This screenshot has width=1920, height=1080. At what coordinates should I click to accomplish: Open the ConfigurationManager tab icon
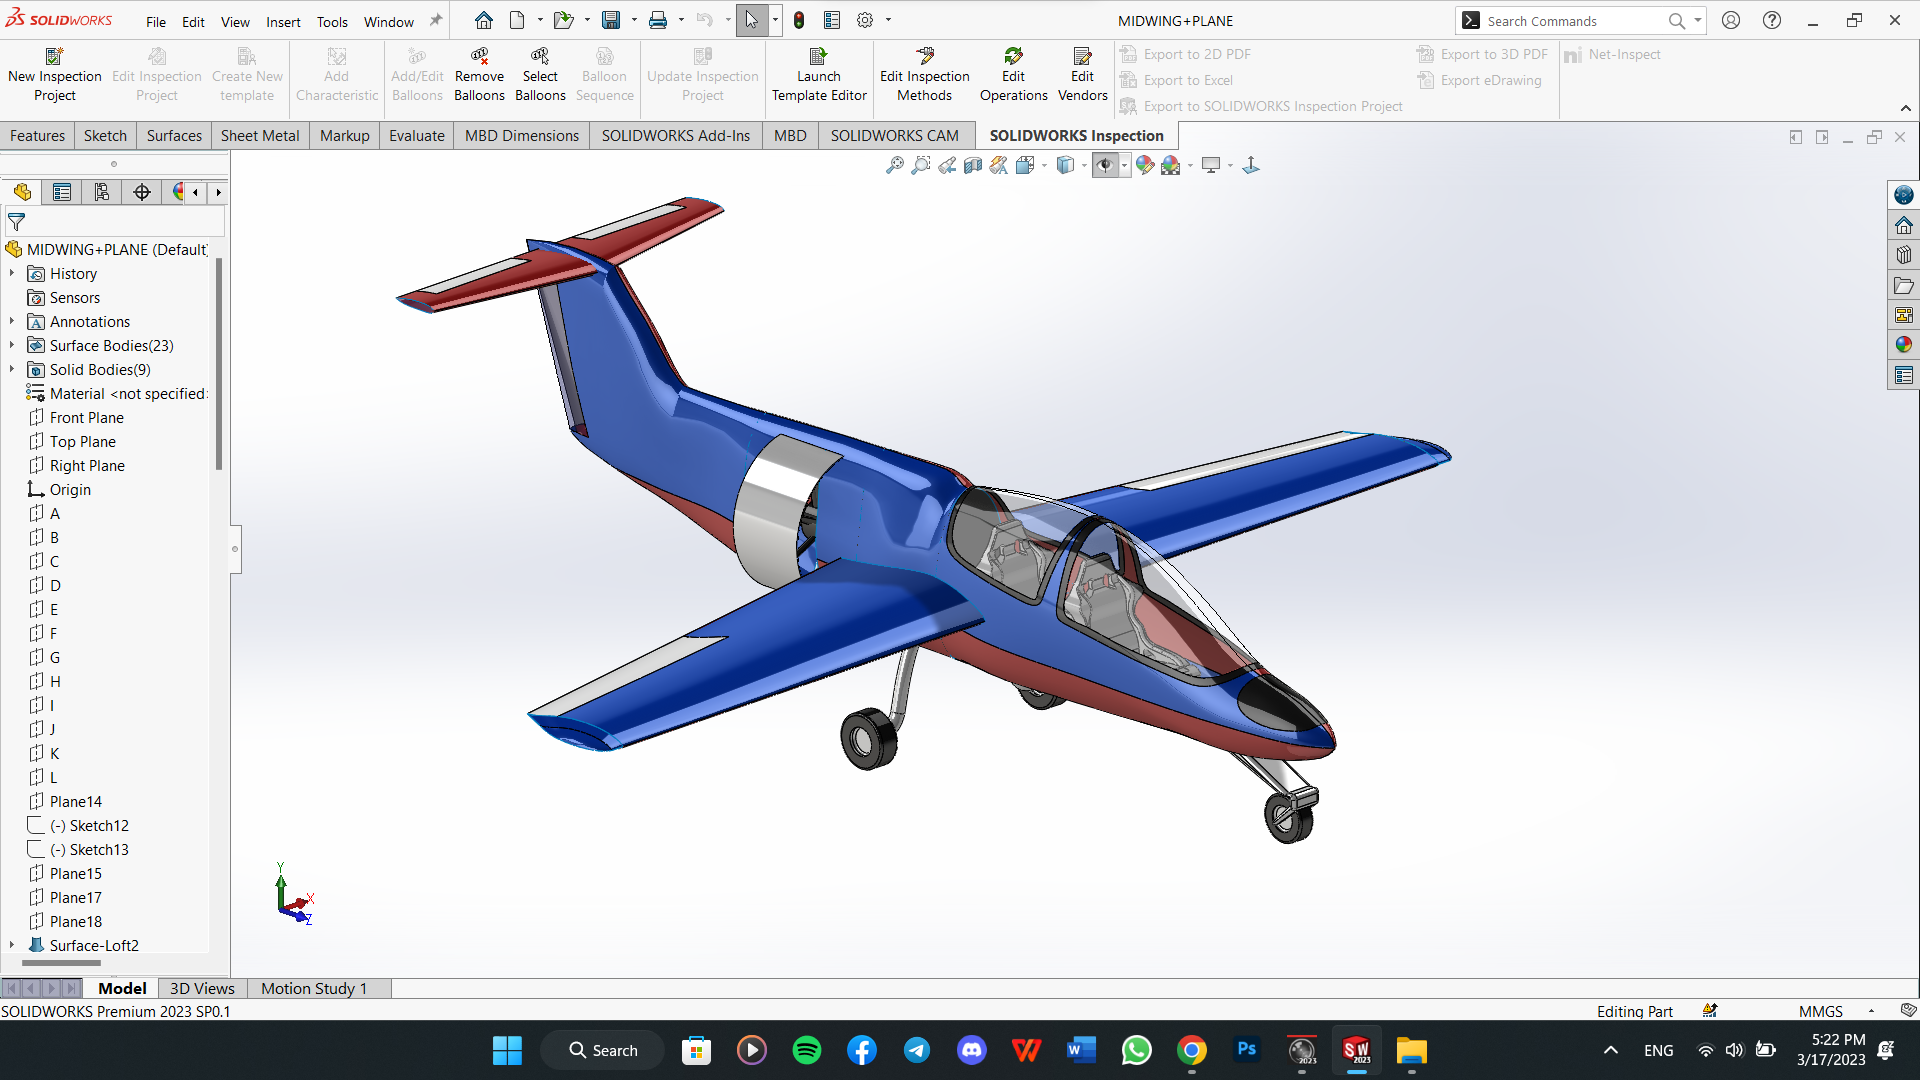tap(102, 192)
